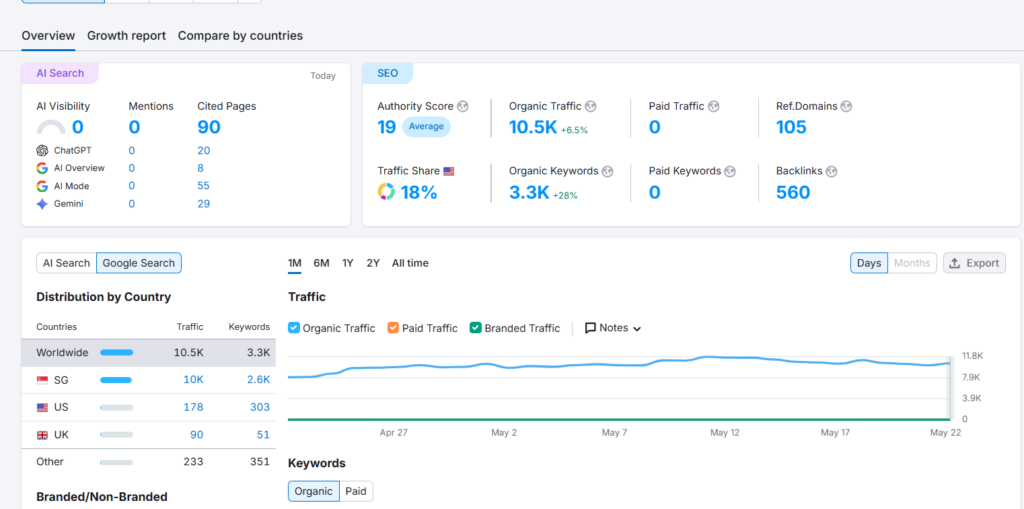1024x509 pixels.
Task: Click ChatGPT cited pages value 20
Action: pos(204,150)
